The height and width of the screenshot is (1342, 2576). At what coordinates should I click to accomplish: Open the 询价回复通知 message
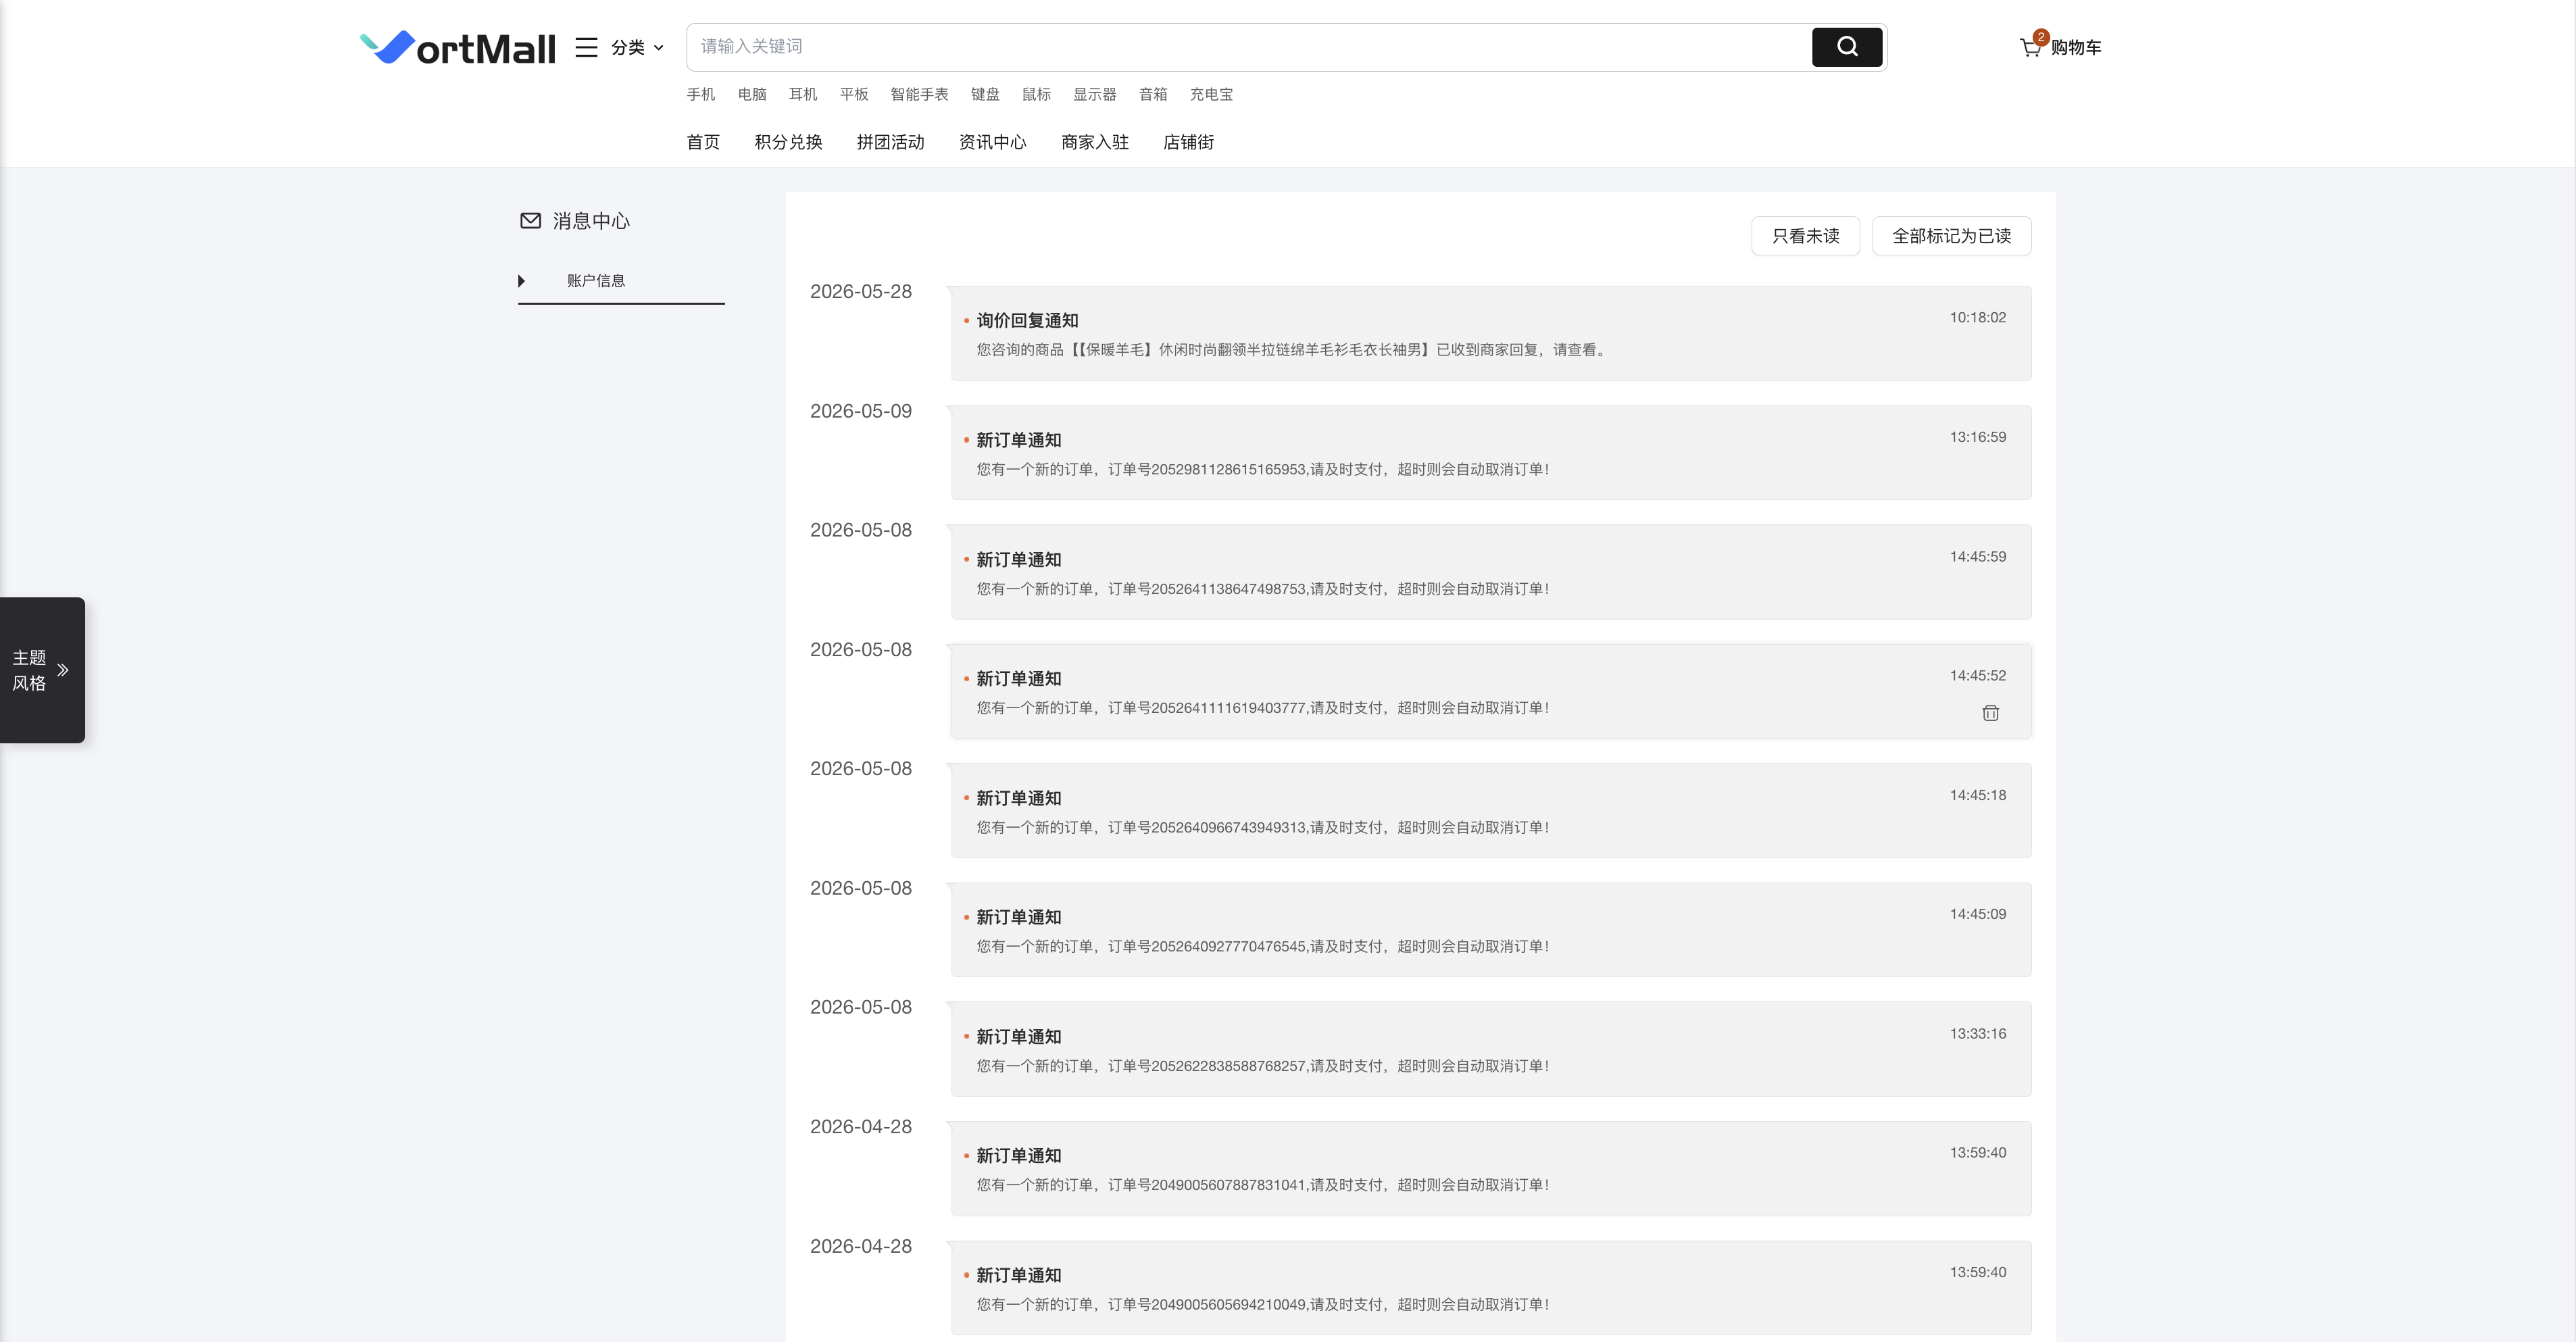[1490, 333]
